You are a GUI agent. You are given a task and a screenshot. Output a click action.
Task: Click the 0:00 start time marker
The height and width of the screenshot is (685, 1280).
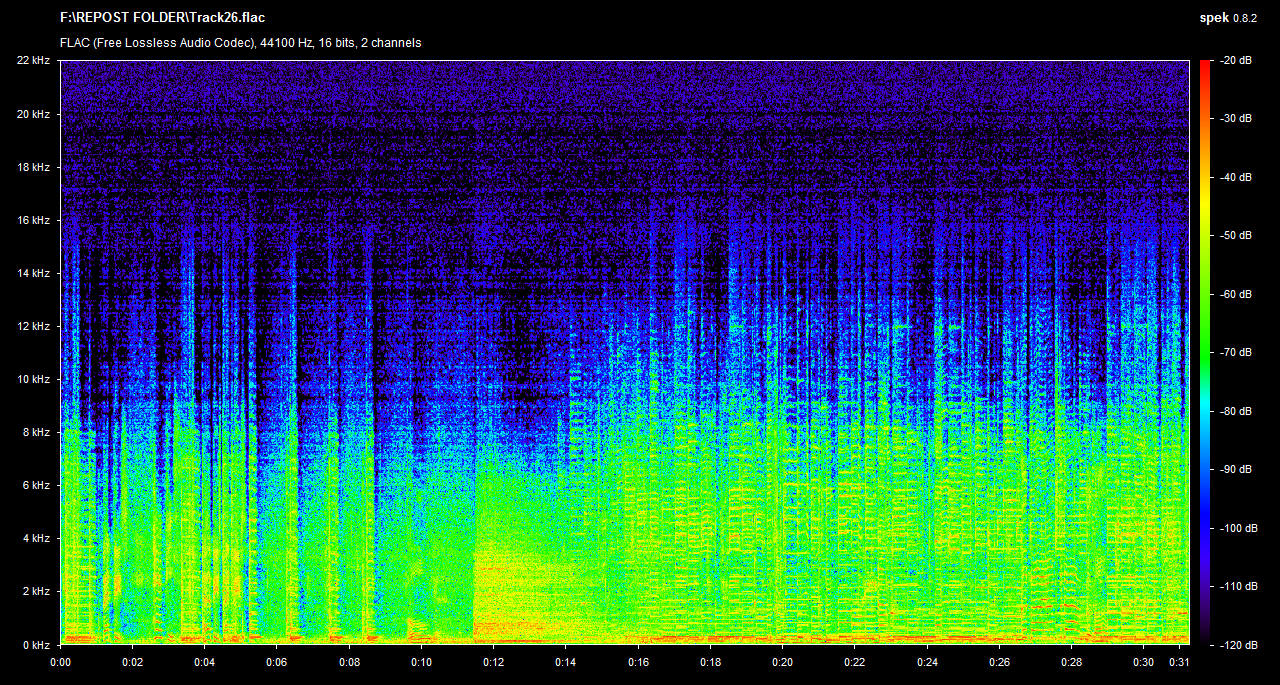[x=60, y=662]
